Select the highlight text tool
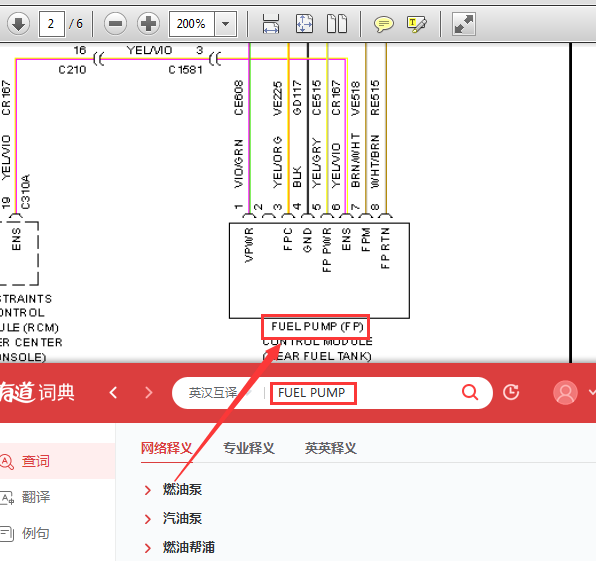596x561 pixels. (x=417, y=24)
